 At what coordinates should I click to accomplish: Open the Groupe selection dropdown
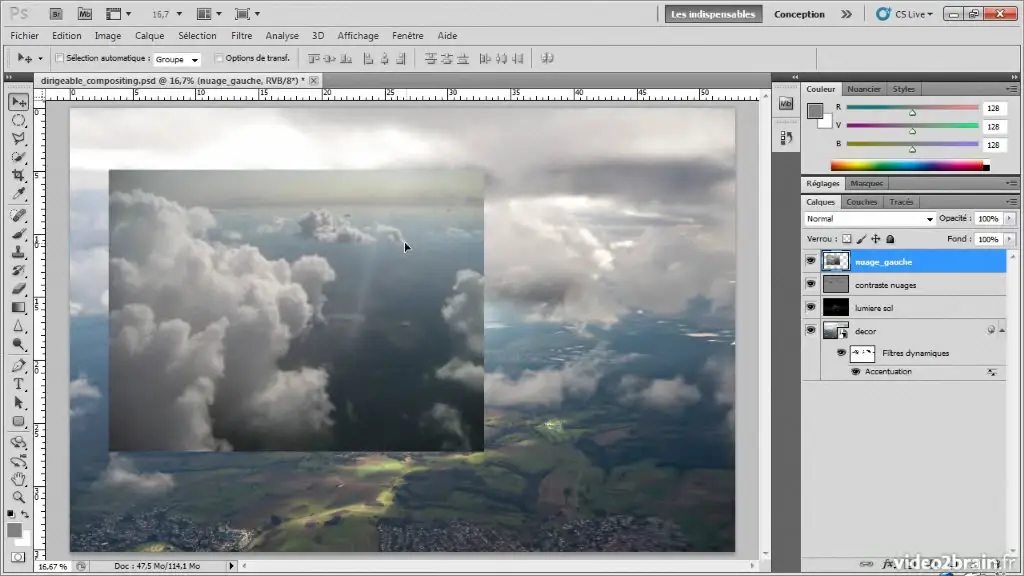pyautogui.click(x=177, y=60)
